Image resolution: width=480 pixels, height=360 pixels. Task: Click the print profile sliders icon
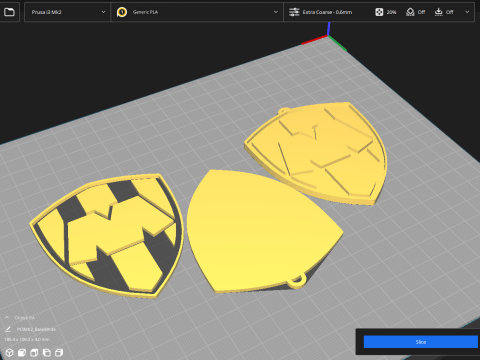click(x=294, y=12)
